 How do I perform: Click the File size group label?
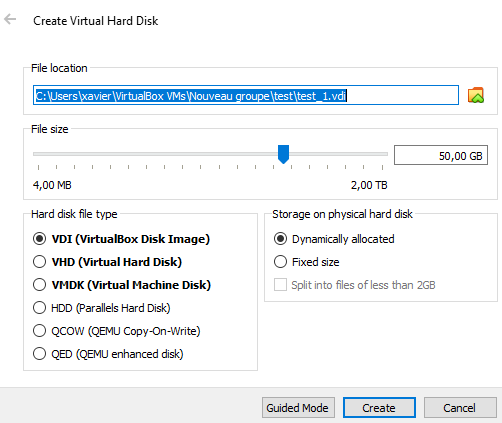coord(50,129)
